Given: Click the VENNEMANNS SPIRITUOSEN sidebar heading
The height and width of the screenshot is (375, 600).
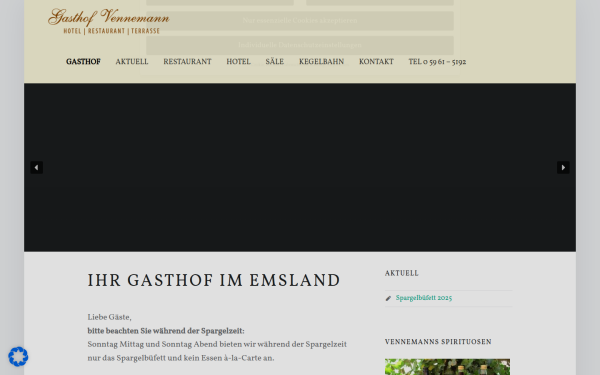Looking at the screenshot, I should 438,342.
